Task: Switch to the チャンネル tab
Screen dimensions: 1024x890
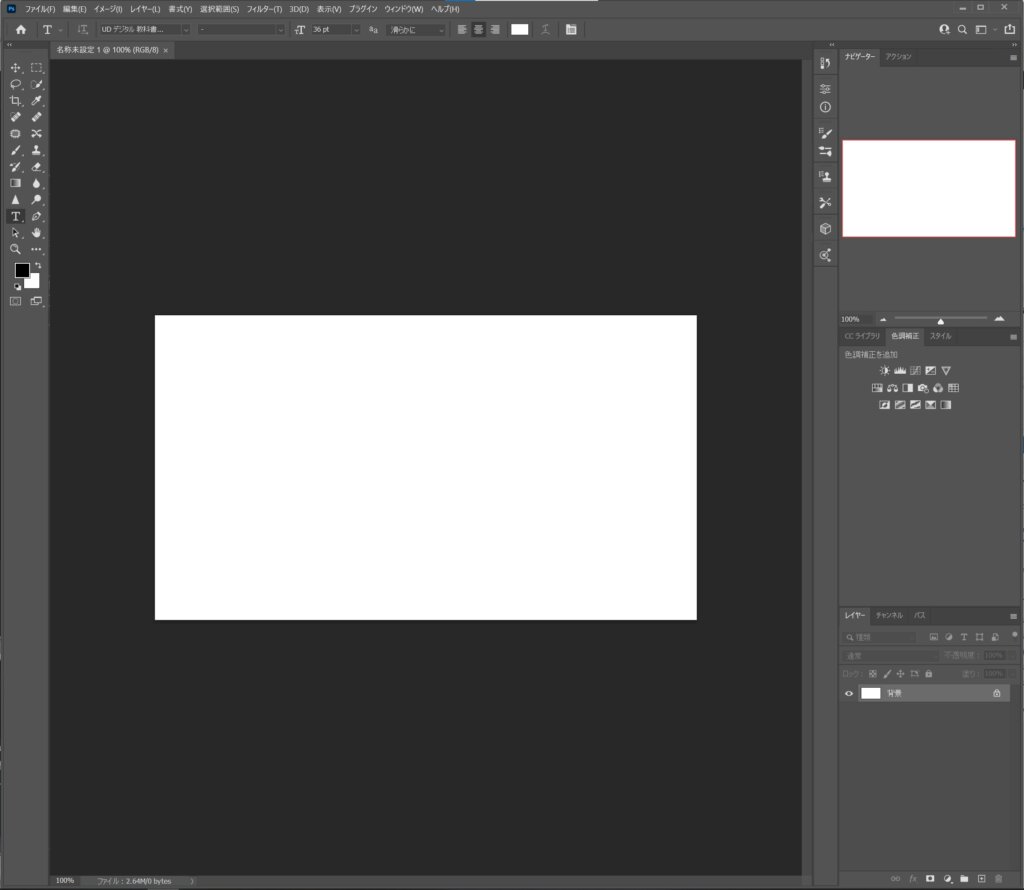Action: (889, 615)
